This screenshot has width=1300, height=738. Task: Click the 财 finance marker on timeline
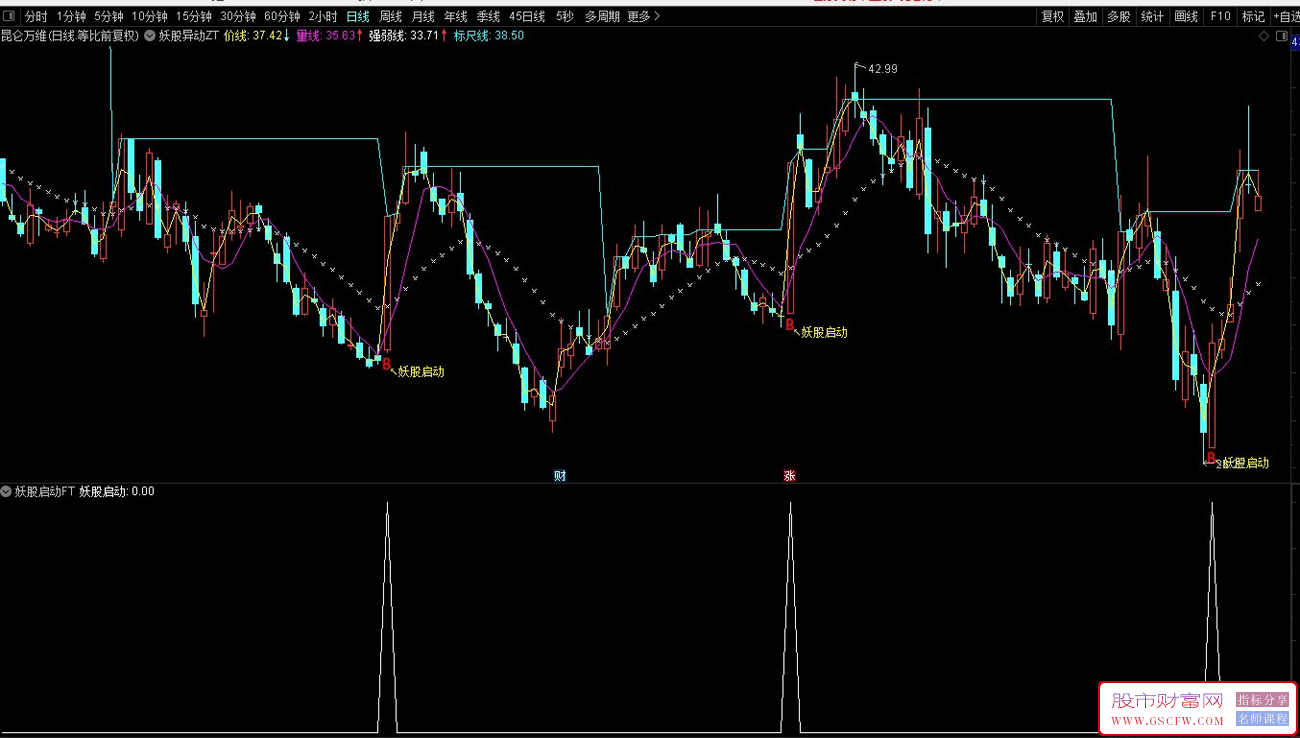coord(560,476)
